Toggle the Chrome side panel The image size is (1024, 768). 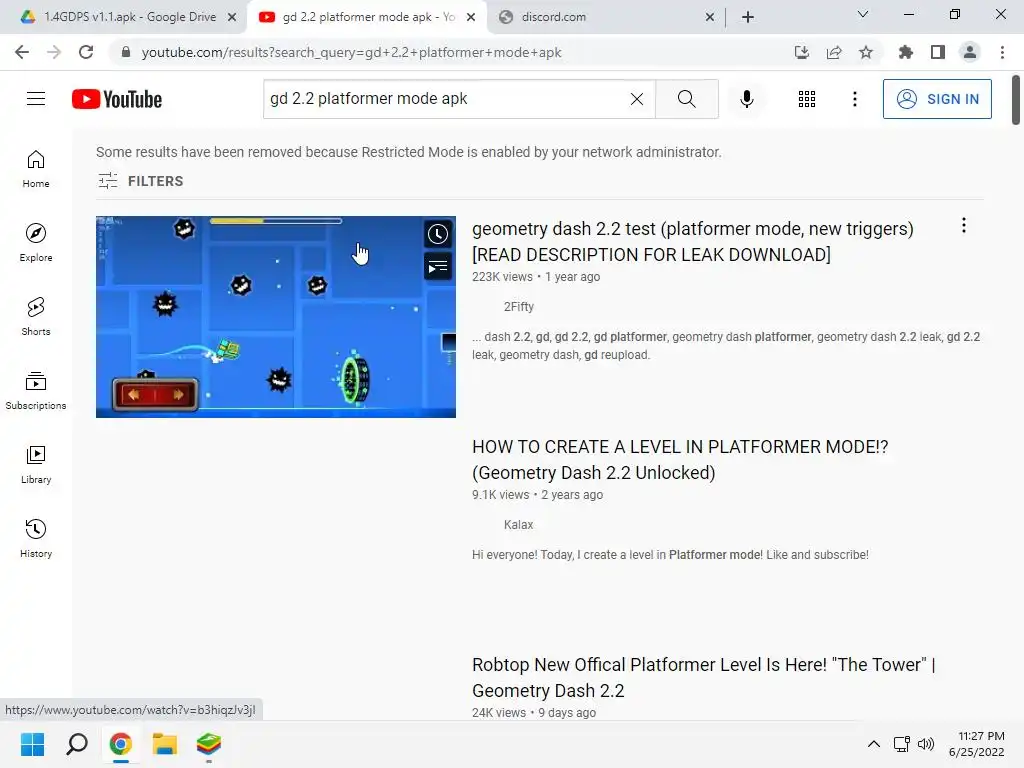coord(938,52)
